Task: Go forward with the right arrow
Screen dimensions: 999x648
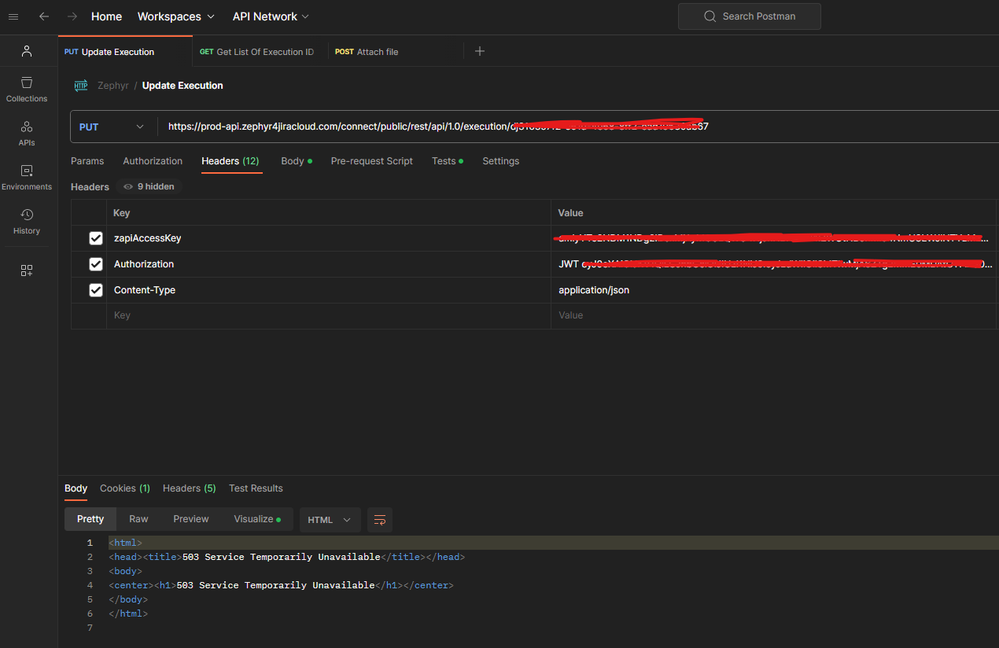Action: pyautogui.click(x=72, y=17)
